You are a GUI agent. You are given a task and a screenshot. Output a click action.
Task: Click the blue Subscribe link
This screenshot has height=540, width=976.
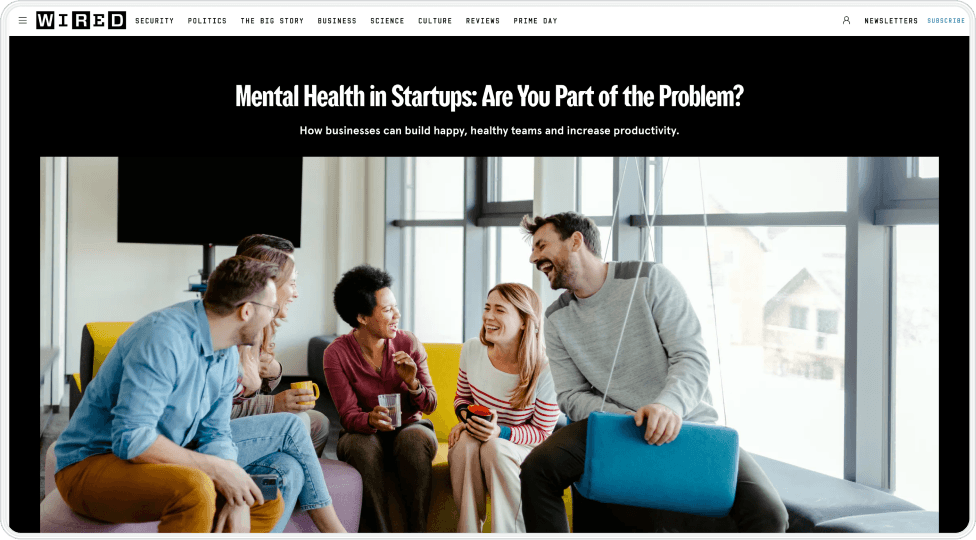[946, 21]
